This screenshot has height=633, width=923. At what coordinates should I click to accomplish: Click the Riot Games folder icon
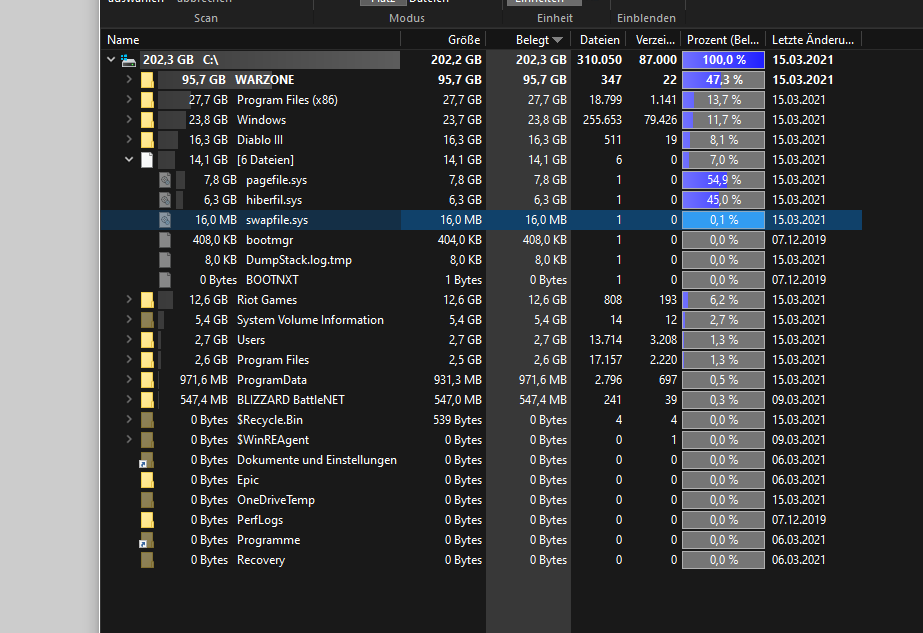coord(147,300)
